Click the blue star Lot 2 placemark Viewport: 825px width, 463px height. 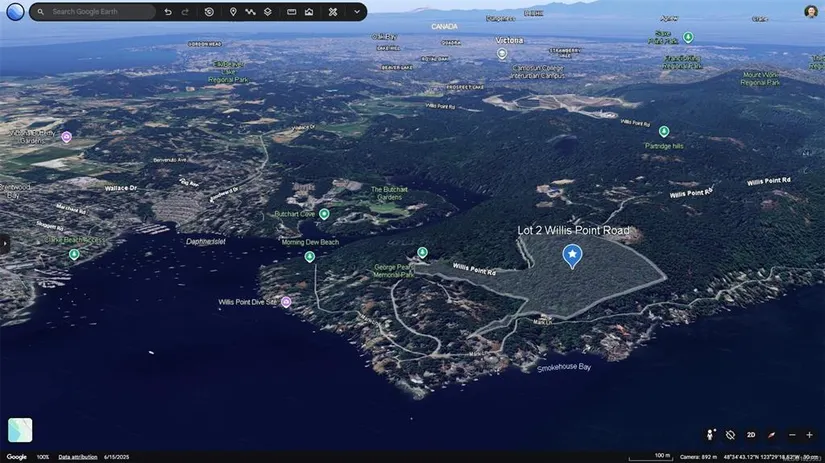tap(572, 256)
